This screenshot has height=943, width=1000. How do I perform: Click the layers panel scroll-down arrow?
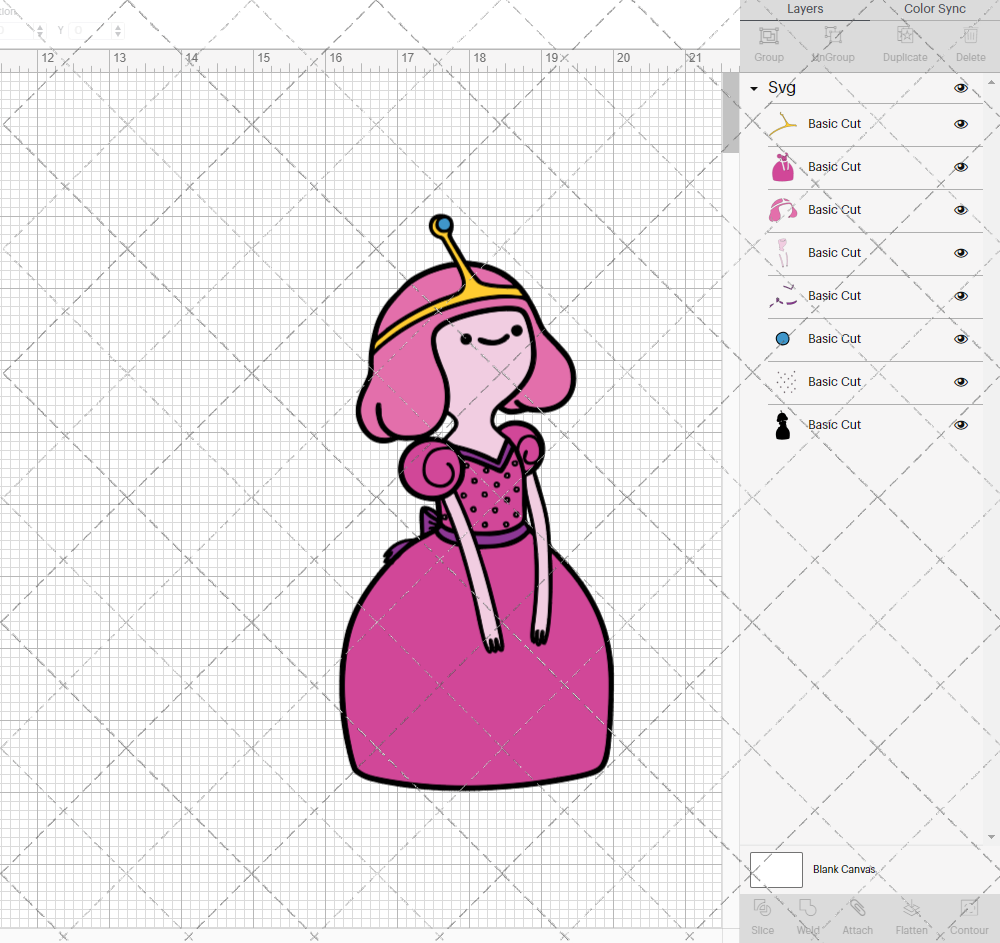click(990, 837)
